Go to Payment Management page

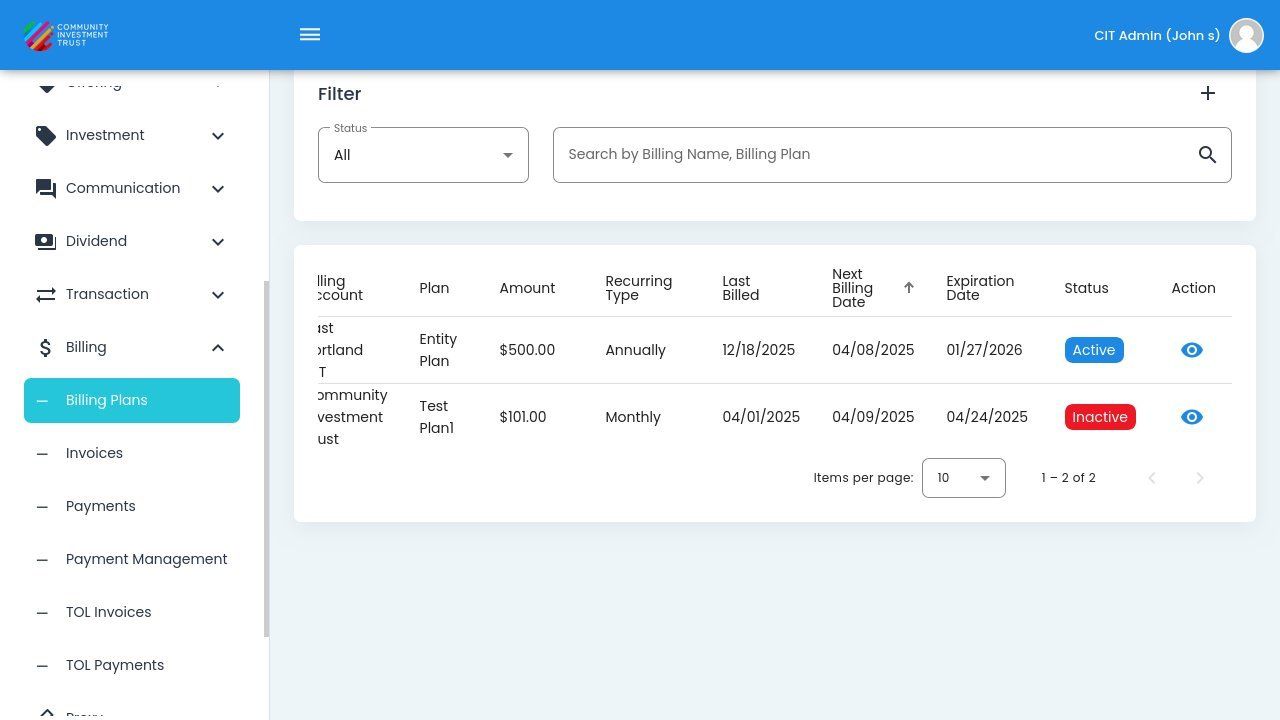point(146,559)
